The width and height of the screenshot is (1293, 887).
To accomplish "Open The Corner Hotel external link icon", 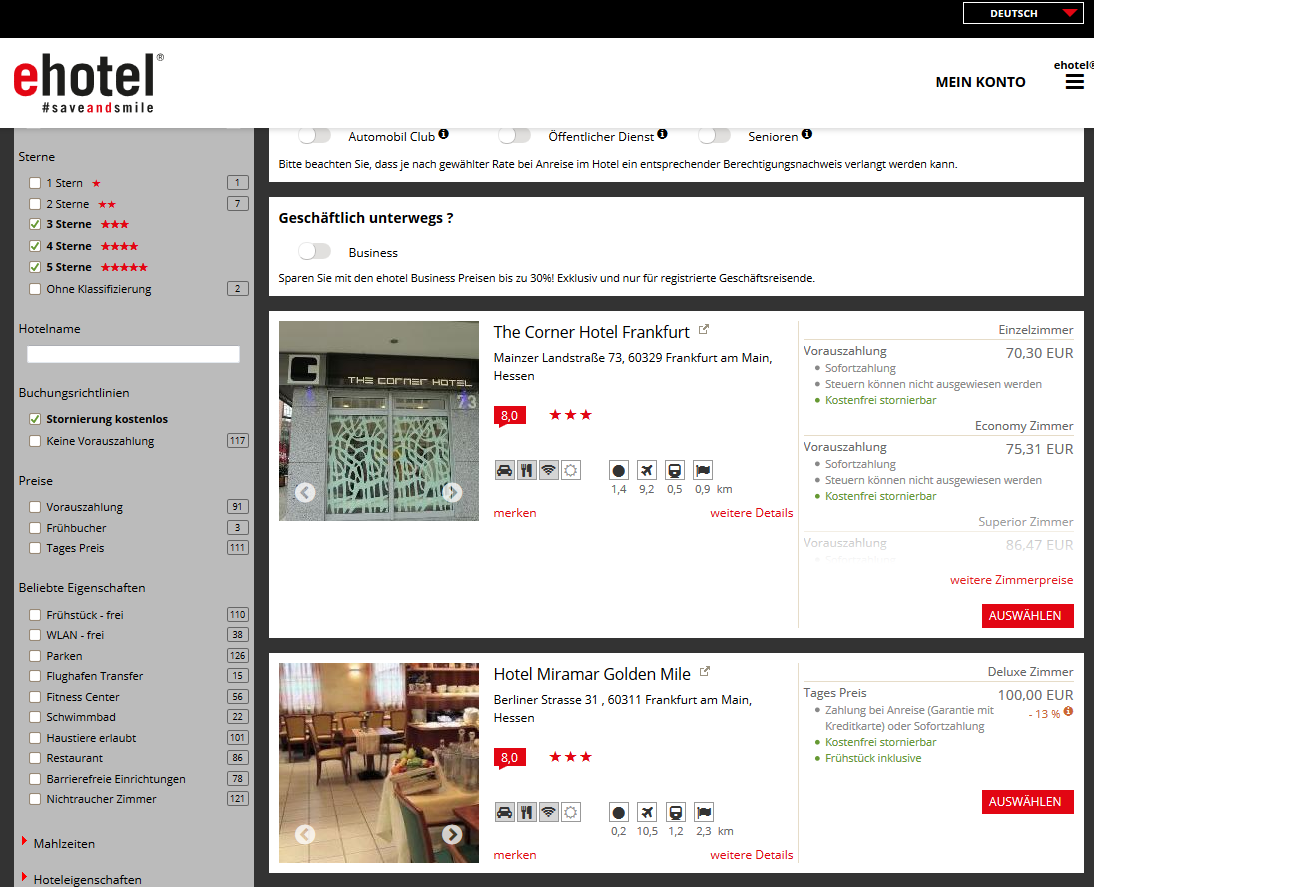I will pyautogui.click(x=704, y=330).
